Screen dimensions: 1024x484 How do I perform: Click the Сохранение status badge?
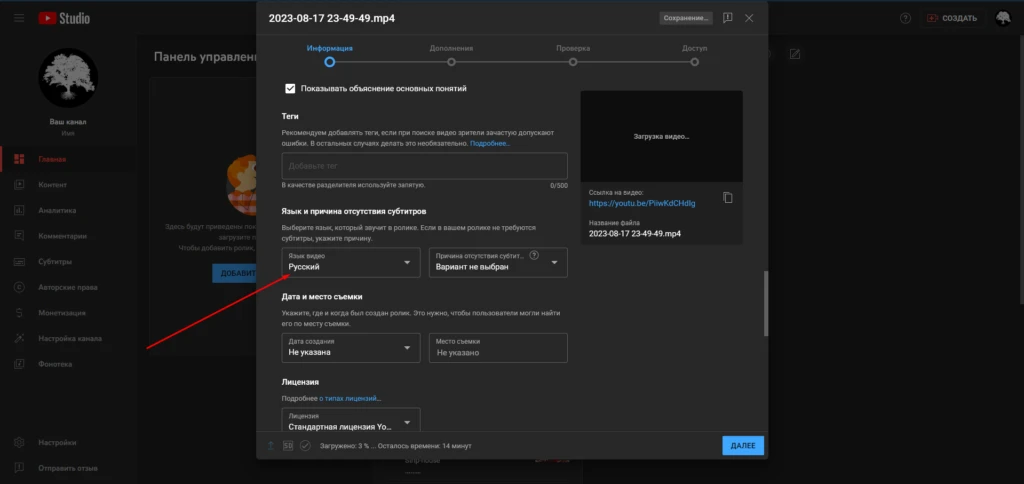click(x=686, y=18)
